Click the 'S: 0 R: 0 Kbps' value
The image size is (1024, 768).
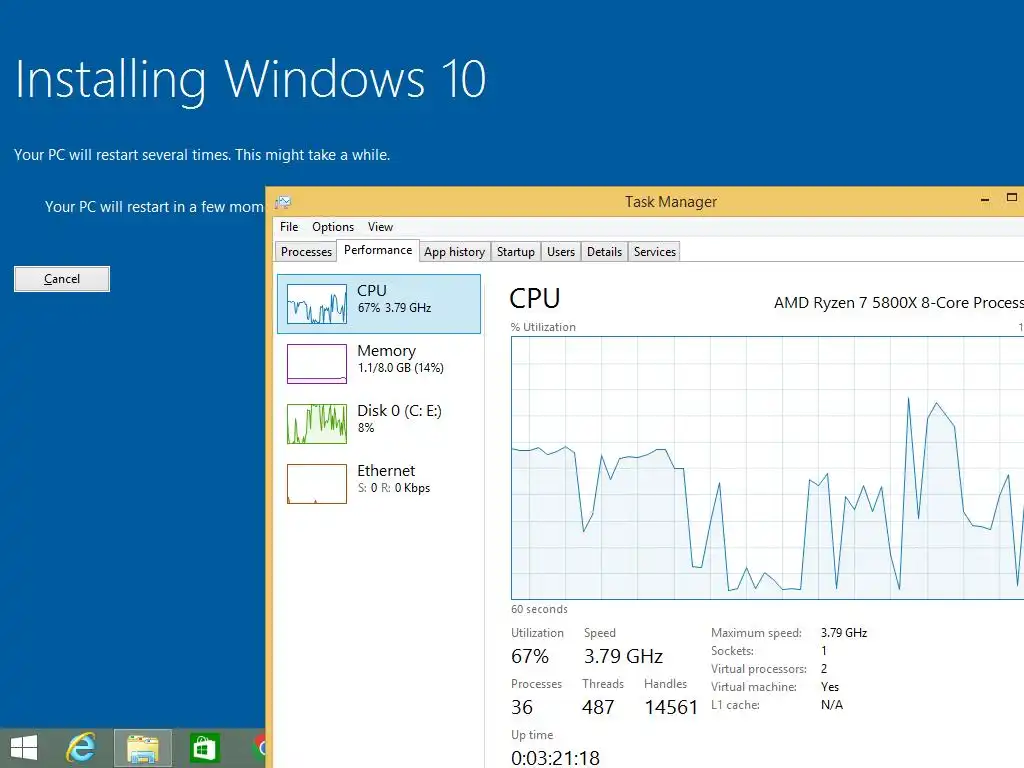click(x=394, y=488)
